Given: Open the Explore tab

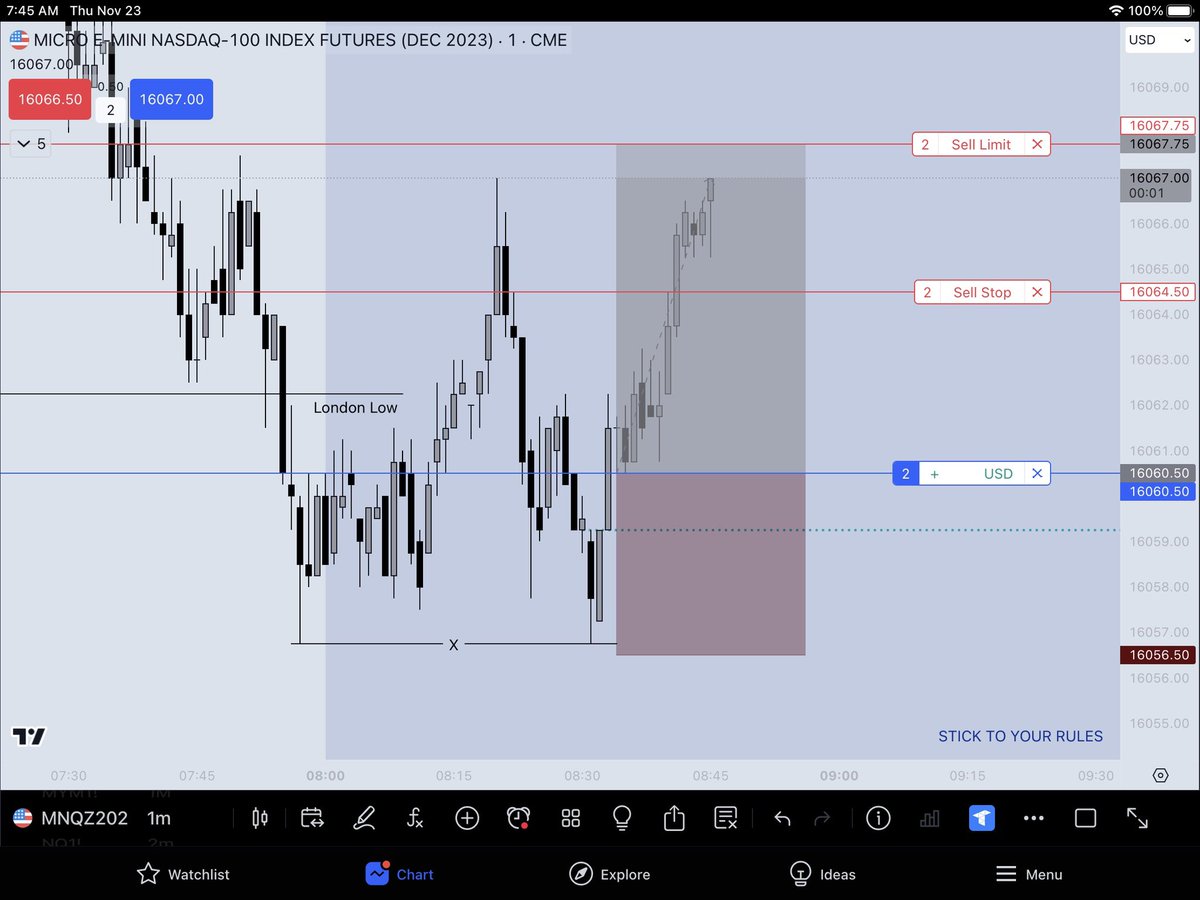Looking at the screenshot, I should 609,874.
